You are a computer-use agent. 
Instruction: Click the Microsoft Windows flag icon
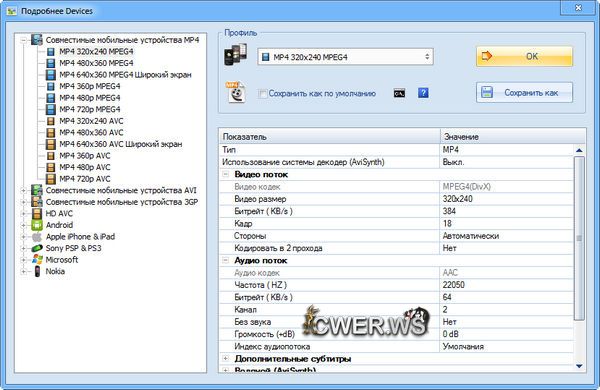tap(37, 259)
